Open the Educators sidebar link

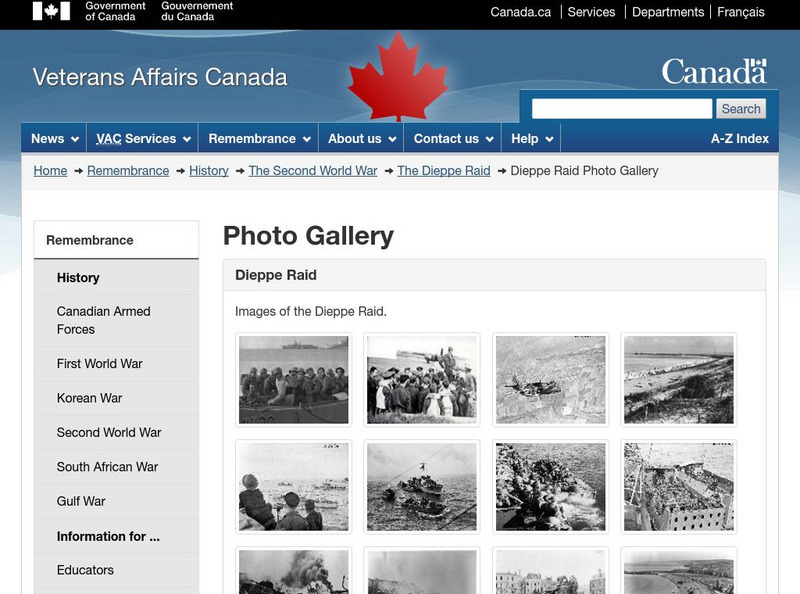click(x=85, y=570)
